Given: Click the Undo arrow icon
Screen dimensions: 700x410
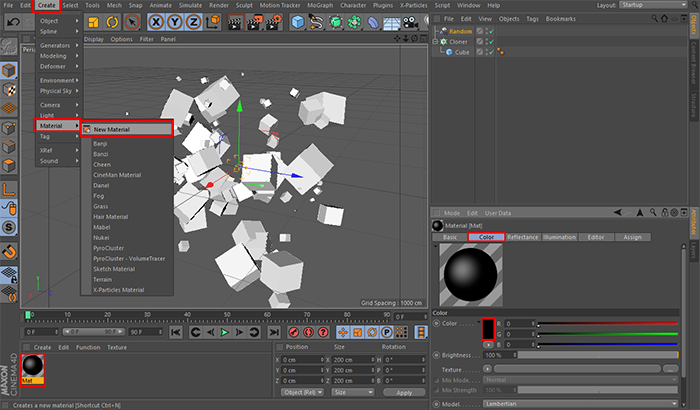Looking at the screenshot, I should point(13,22).
